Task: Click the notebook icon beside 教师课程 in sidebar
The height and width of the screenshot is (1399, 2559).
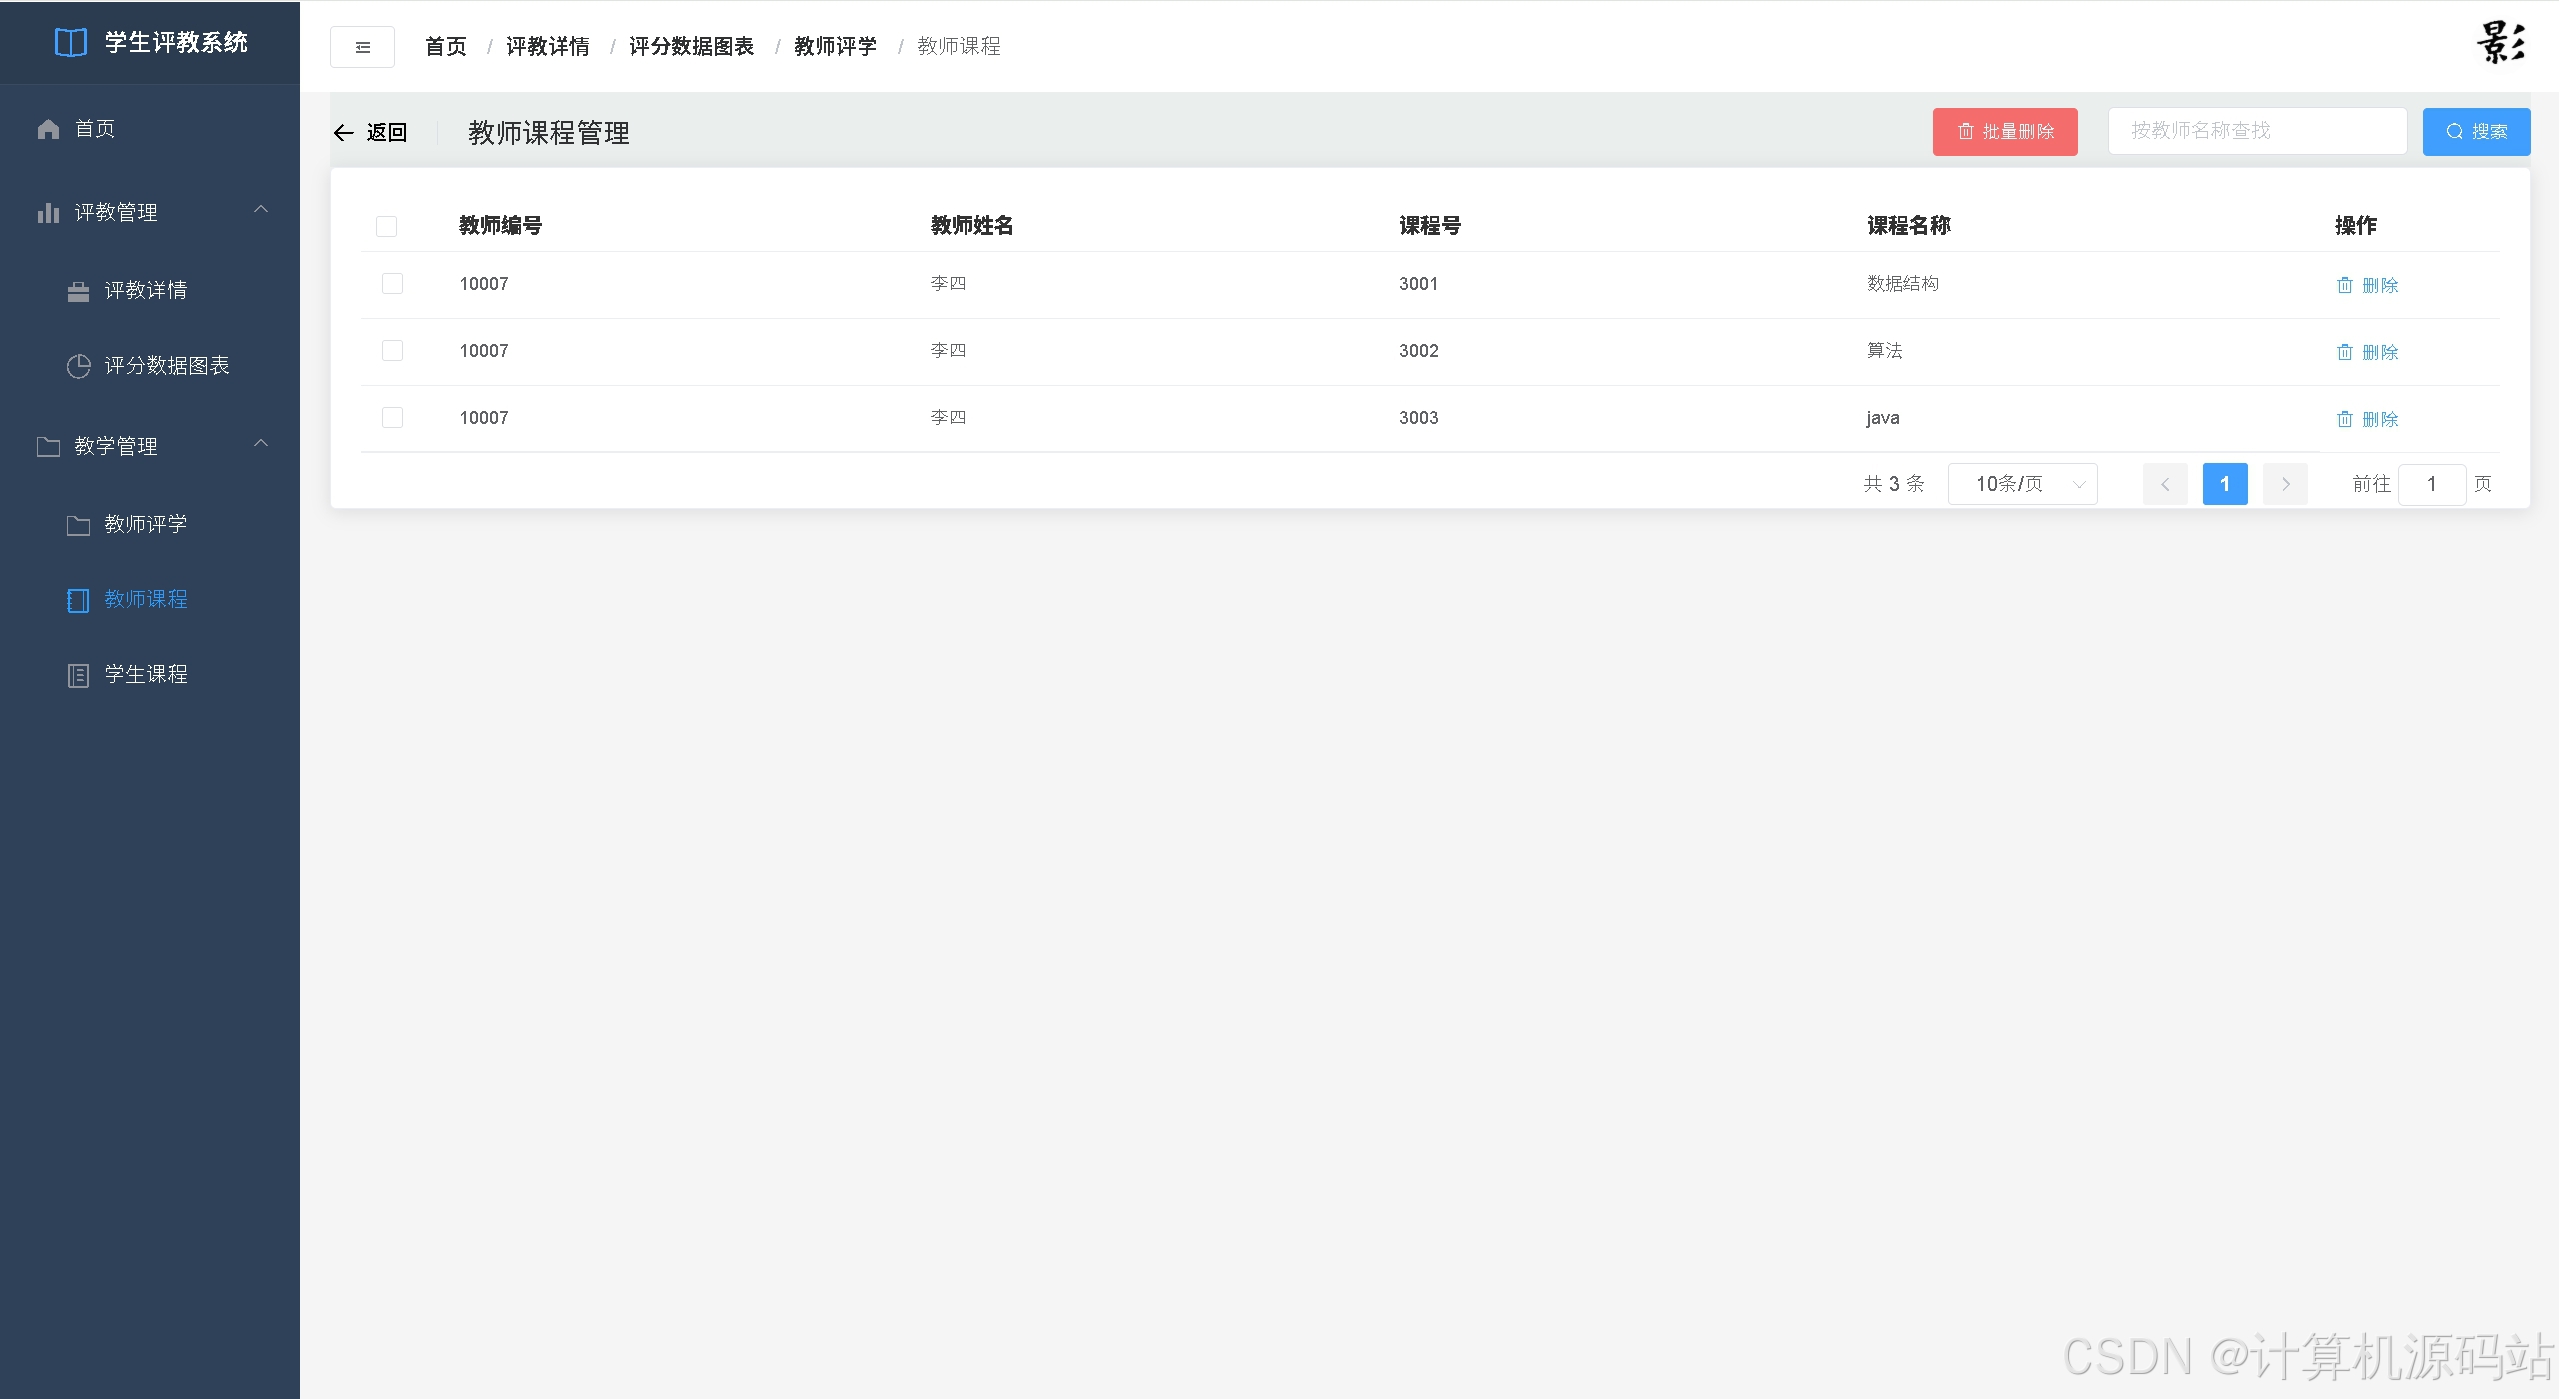Action: tap(78, 600)
